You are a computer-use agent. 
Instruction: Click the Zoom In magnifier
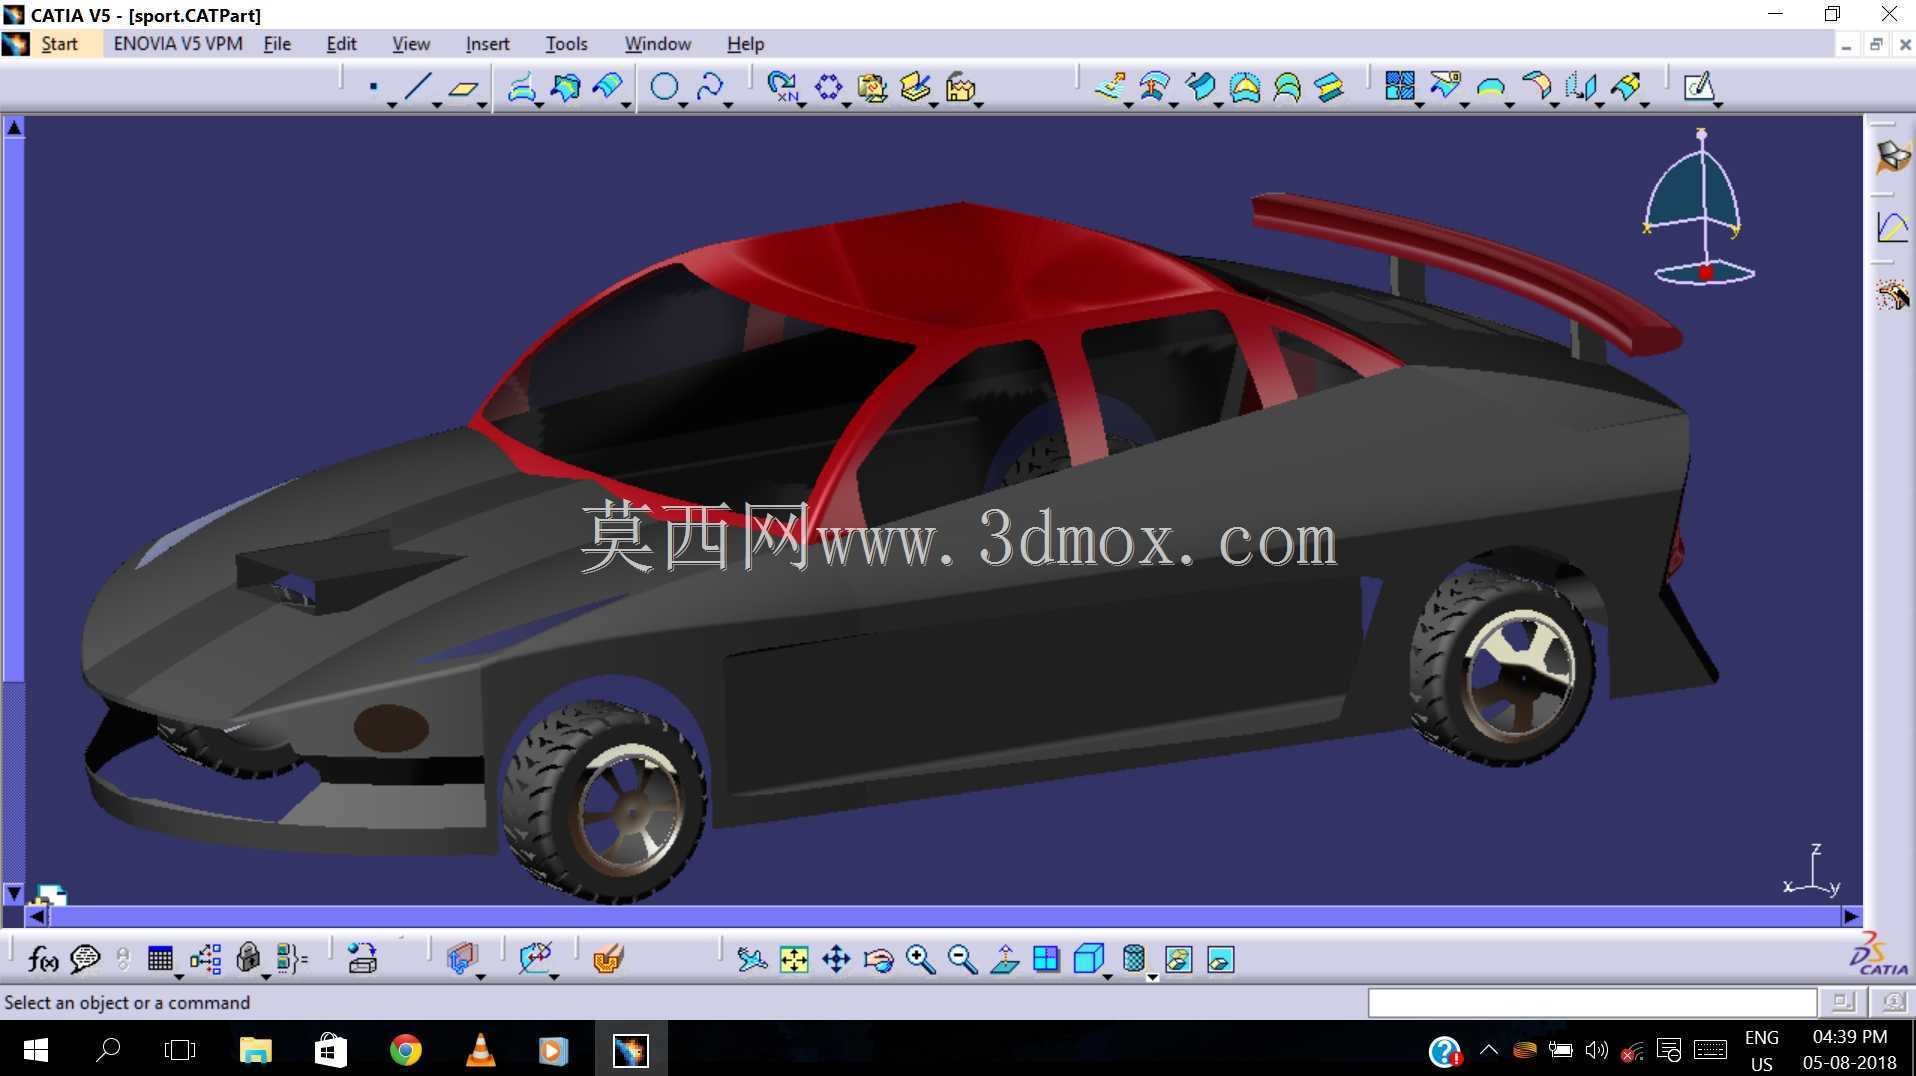pos(920,960)
